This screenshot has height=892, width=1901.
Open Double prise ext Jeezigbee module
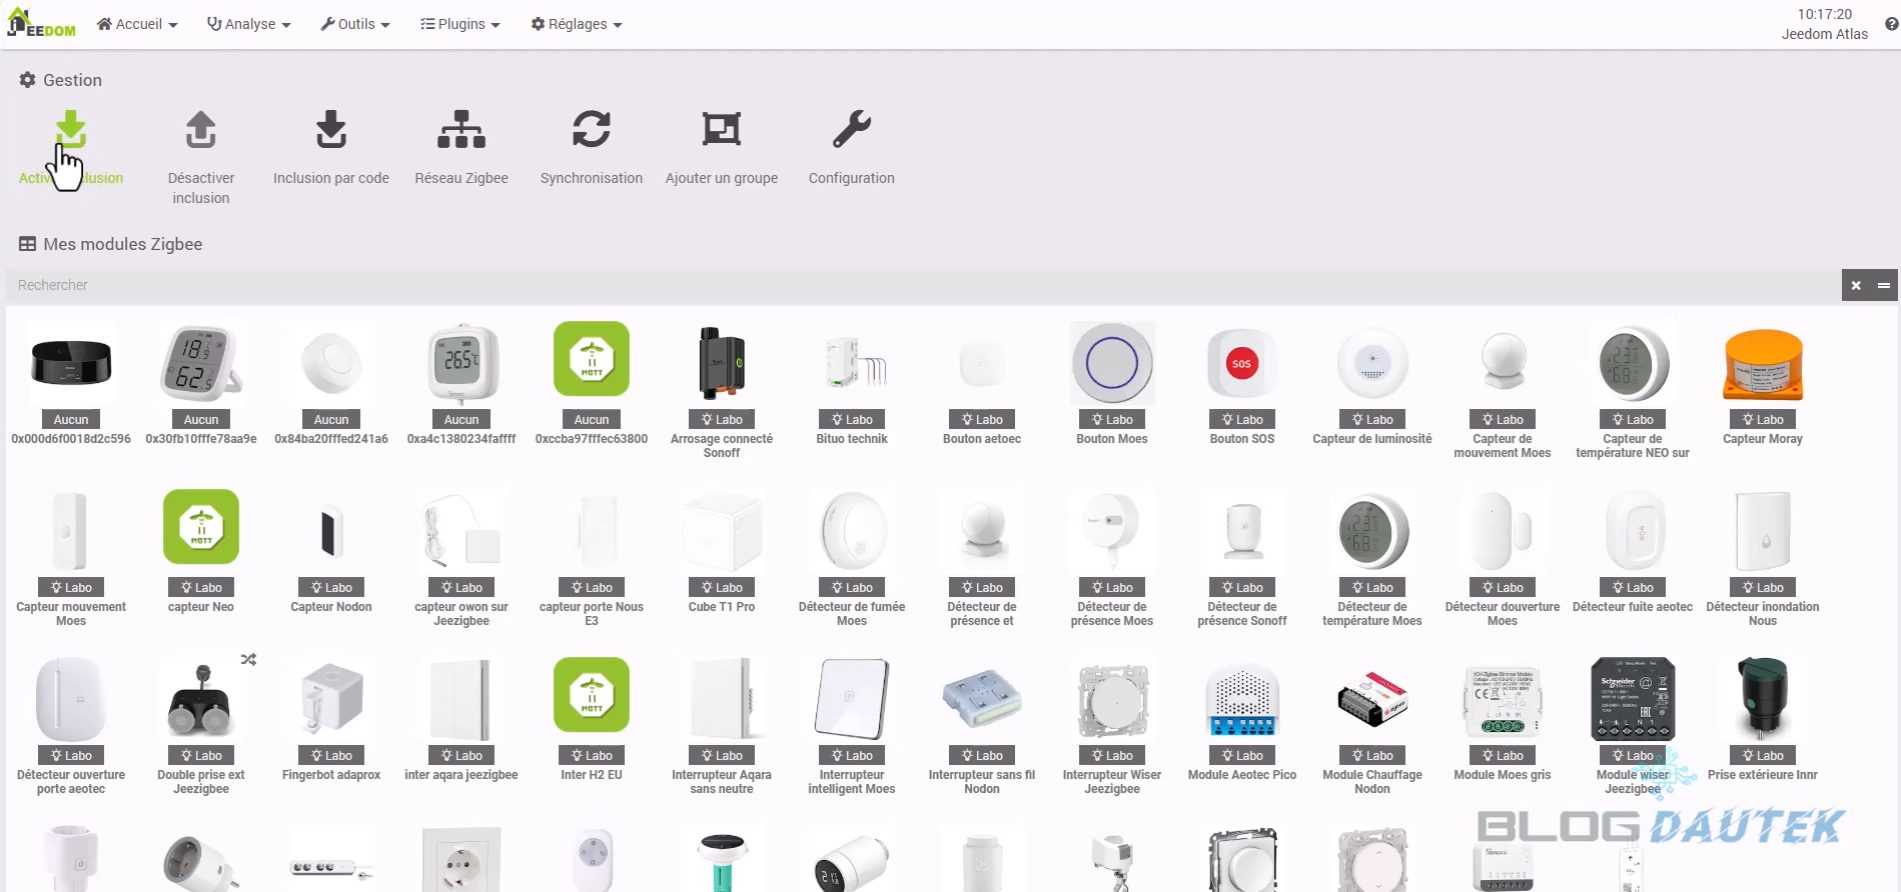tap(201, 726)
